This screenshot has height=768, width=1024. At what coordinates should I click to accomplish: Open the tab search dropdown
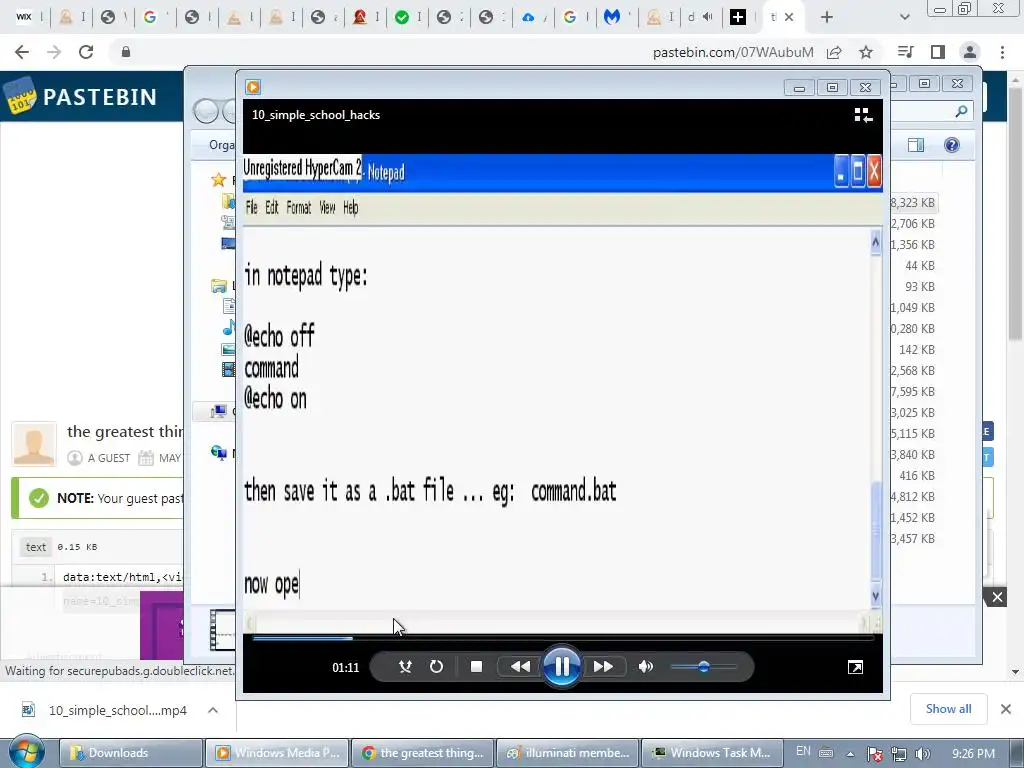(x=904, y=18)
